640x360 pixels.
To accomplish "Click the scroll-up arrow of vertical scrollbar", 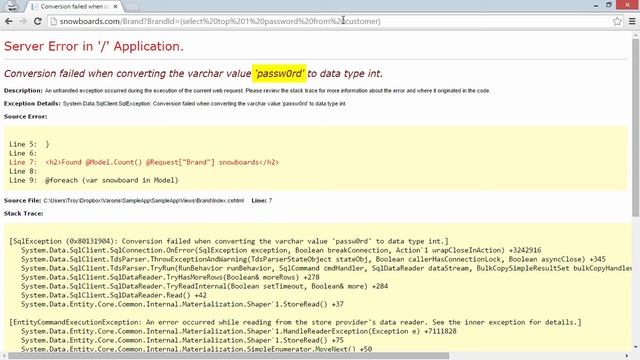I will tap(636, 35).
